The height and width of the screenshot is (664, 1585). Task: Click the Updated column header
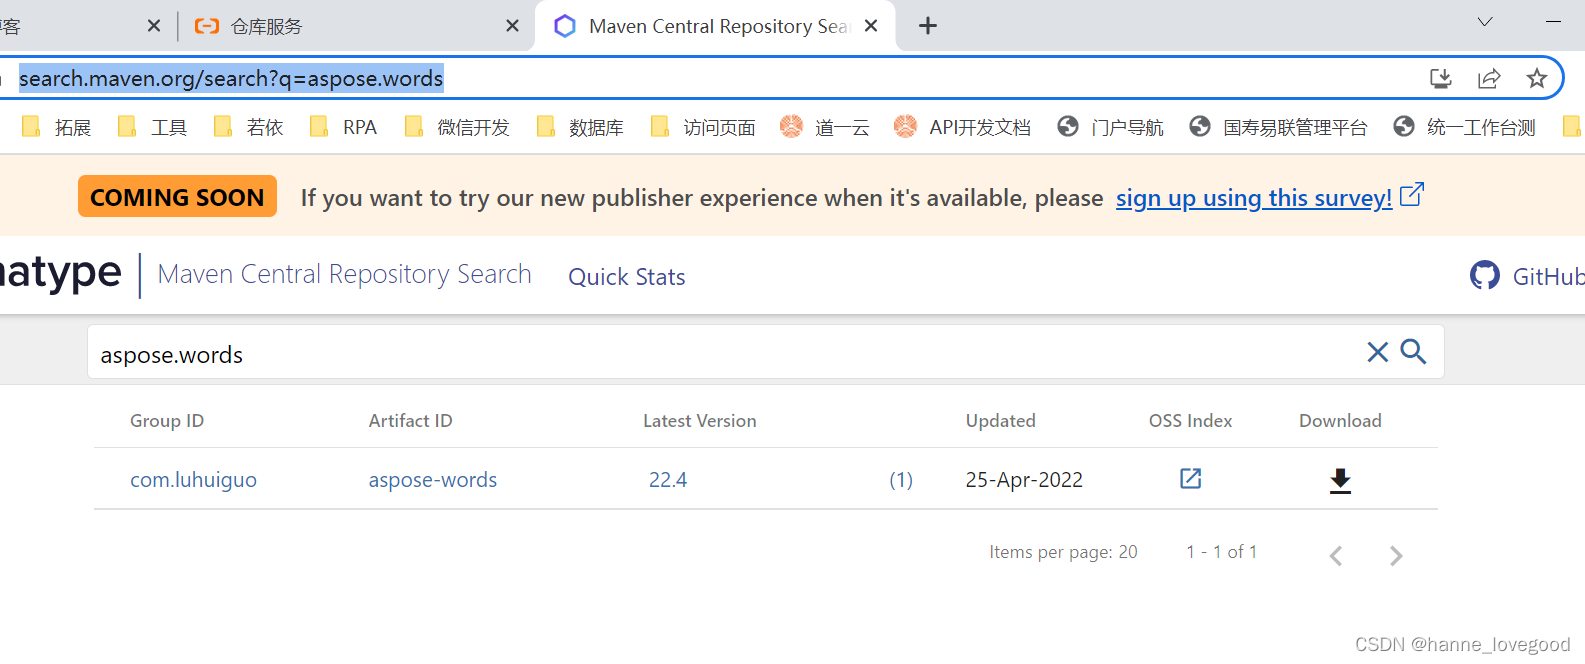tap(1000, 421)
